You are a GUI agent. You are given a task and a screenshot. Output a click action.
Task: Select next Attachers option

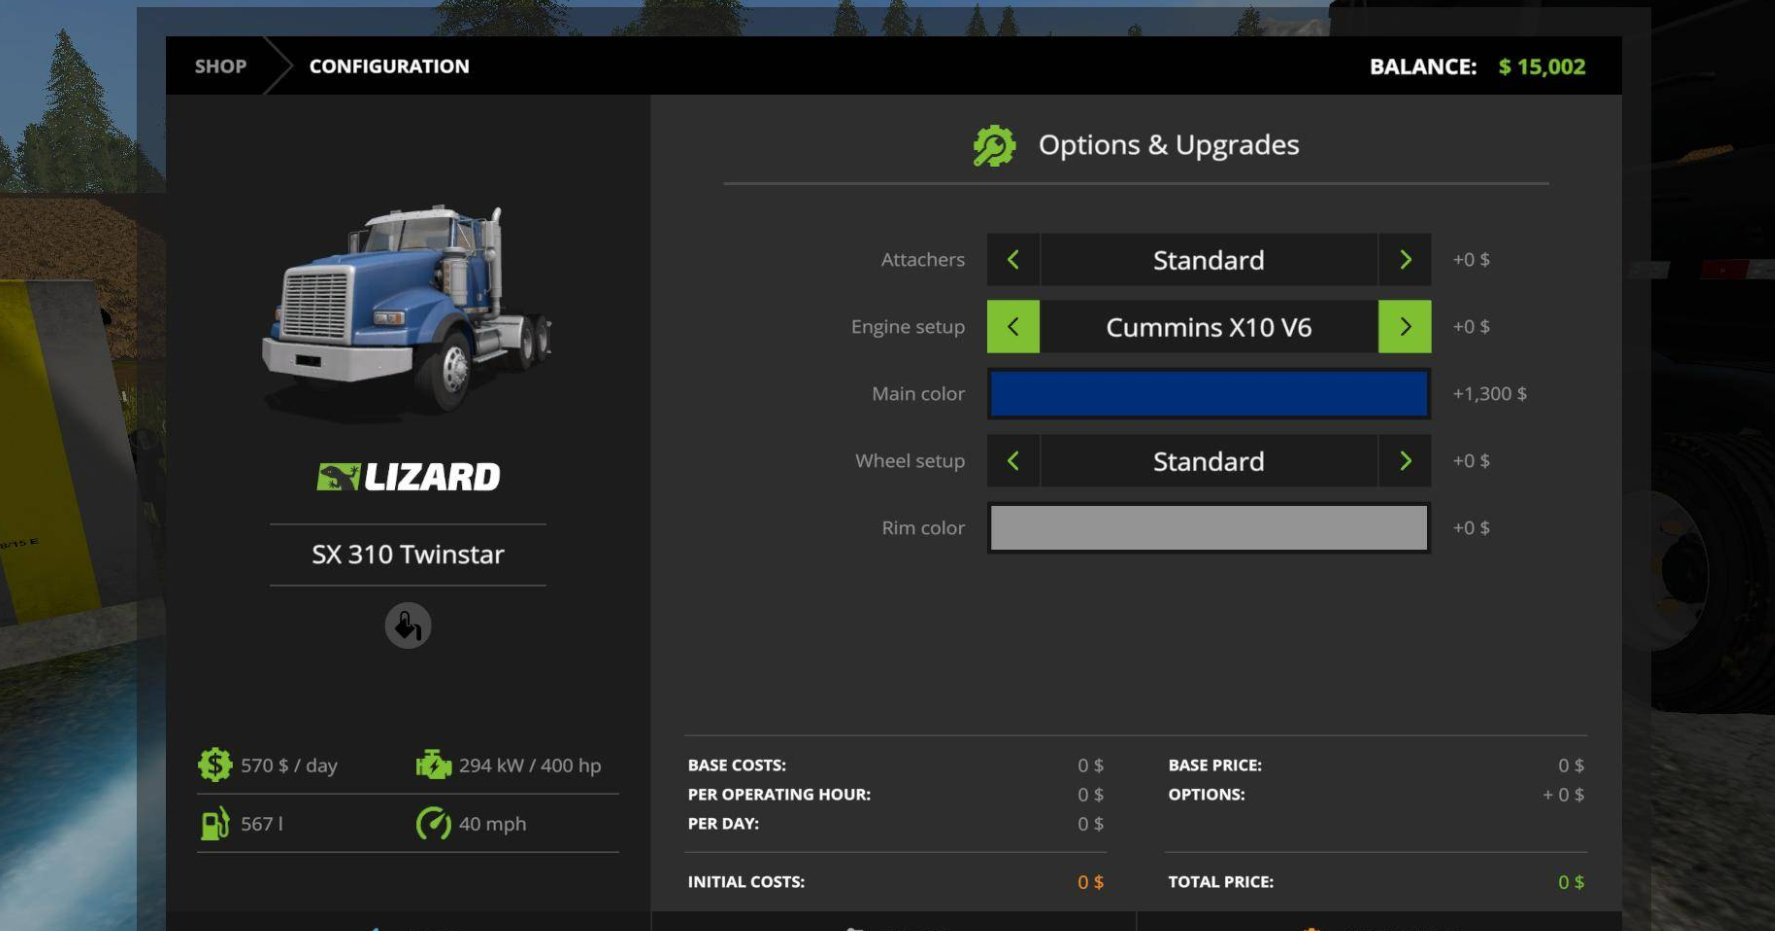click(x=1405, y=260)
